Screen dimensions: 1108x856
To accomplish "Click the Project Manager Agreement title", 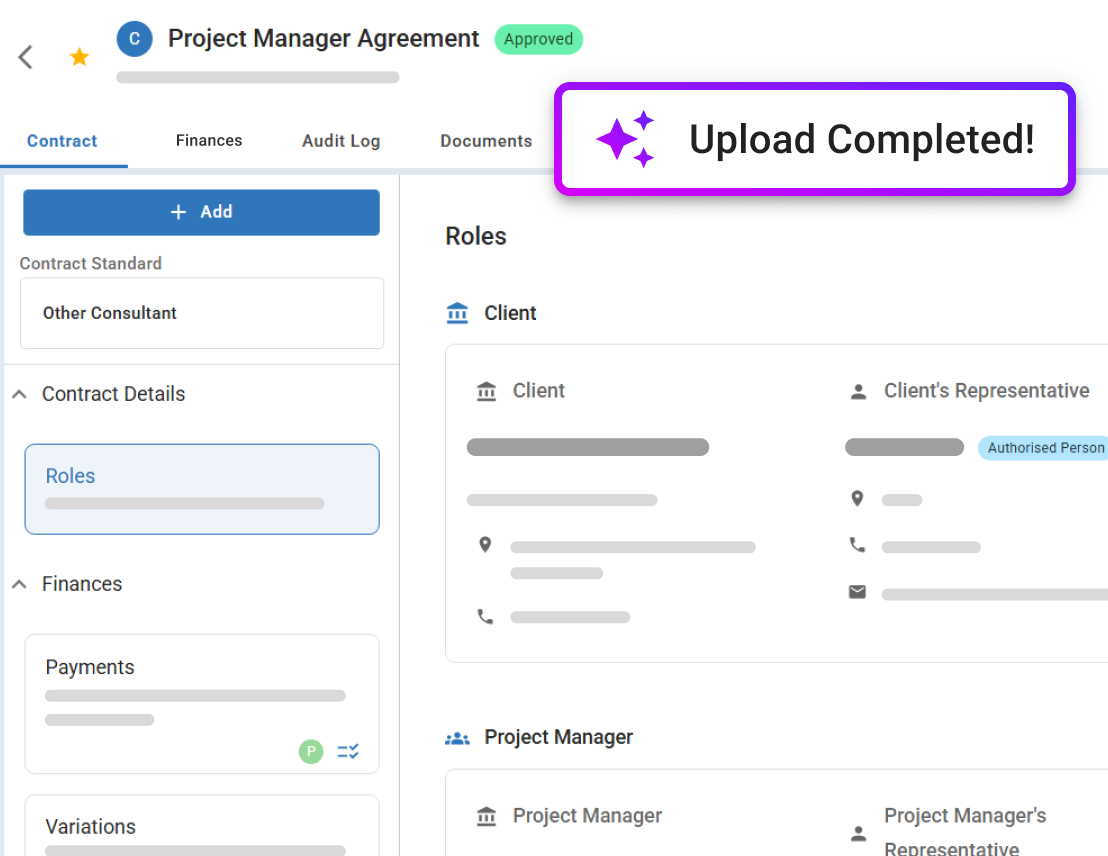I will click(x=323, y=38).
